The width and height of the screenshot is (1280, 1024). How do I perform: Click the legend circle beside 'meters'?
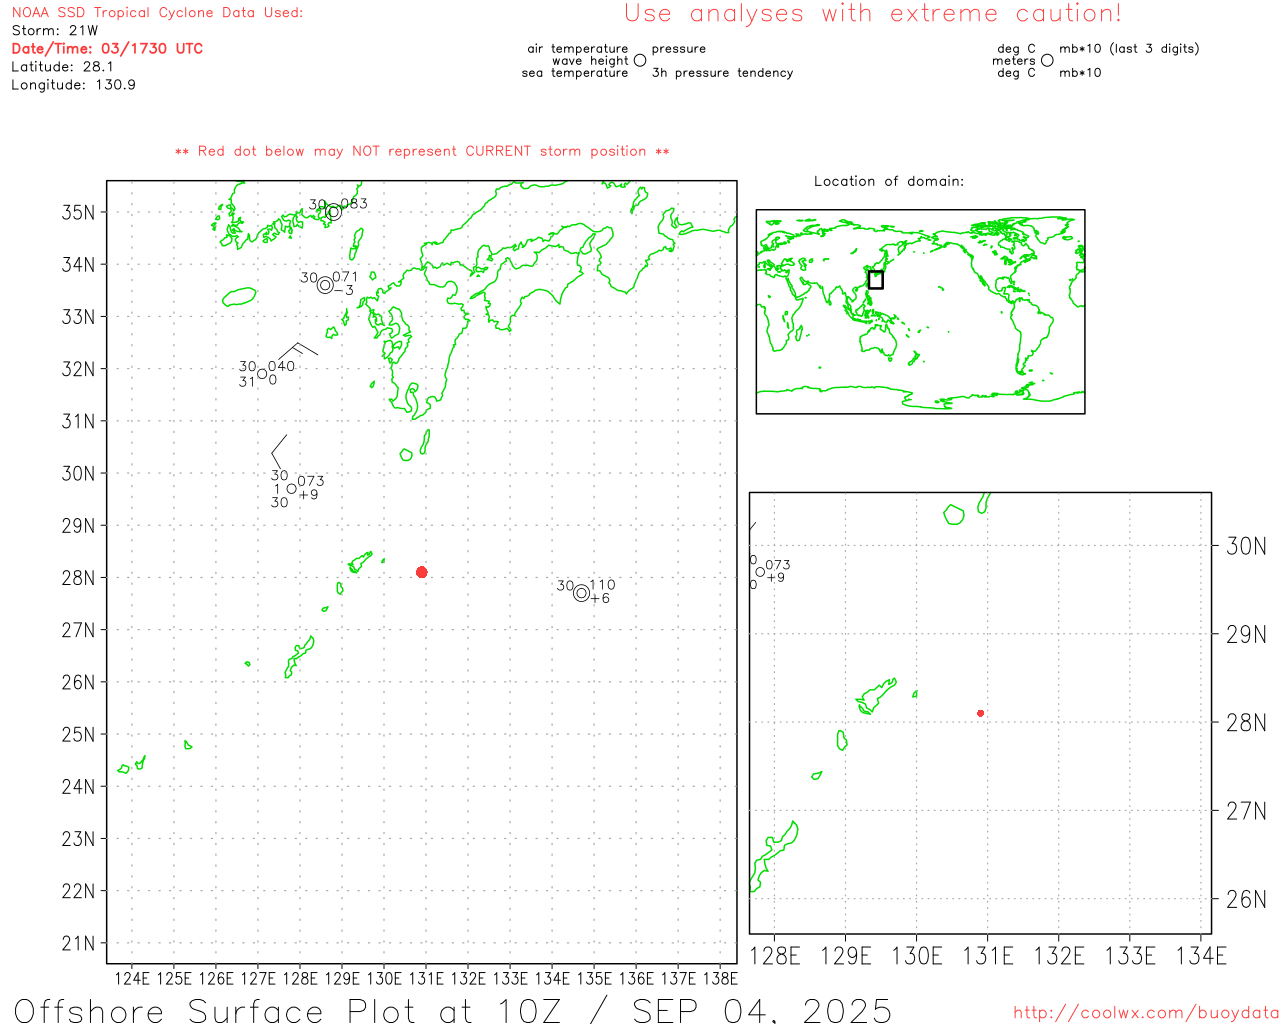(x=1047, y=60)
